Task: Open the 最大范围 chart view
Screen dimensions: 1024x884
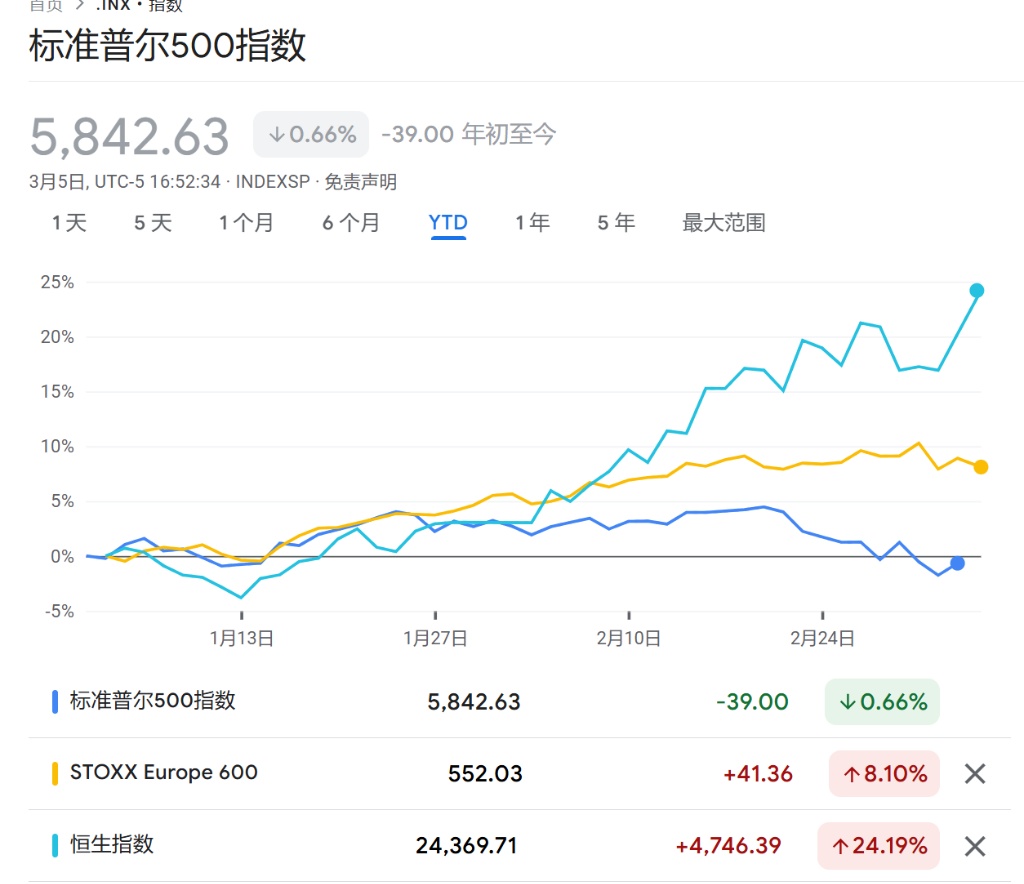Action: [x=724, y=222]
